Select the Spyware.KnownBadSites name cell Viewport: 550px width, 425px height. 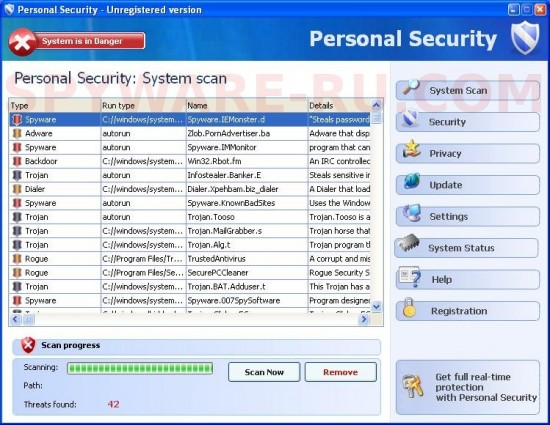247,203
